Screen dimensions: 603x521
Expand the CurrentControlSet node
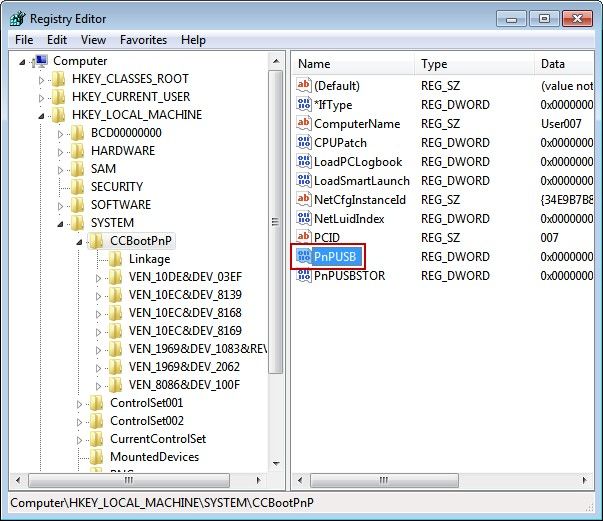click(79, 440)
